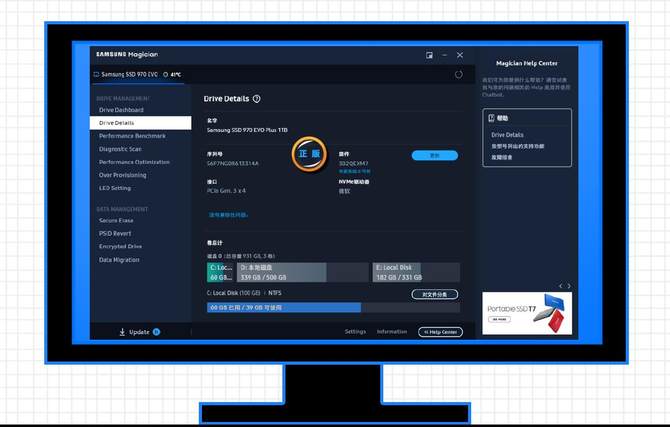Open the Over Provisioning page
Image resolution: width=670 pixels, height=427 pixels.
click(x=122, y=175)
